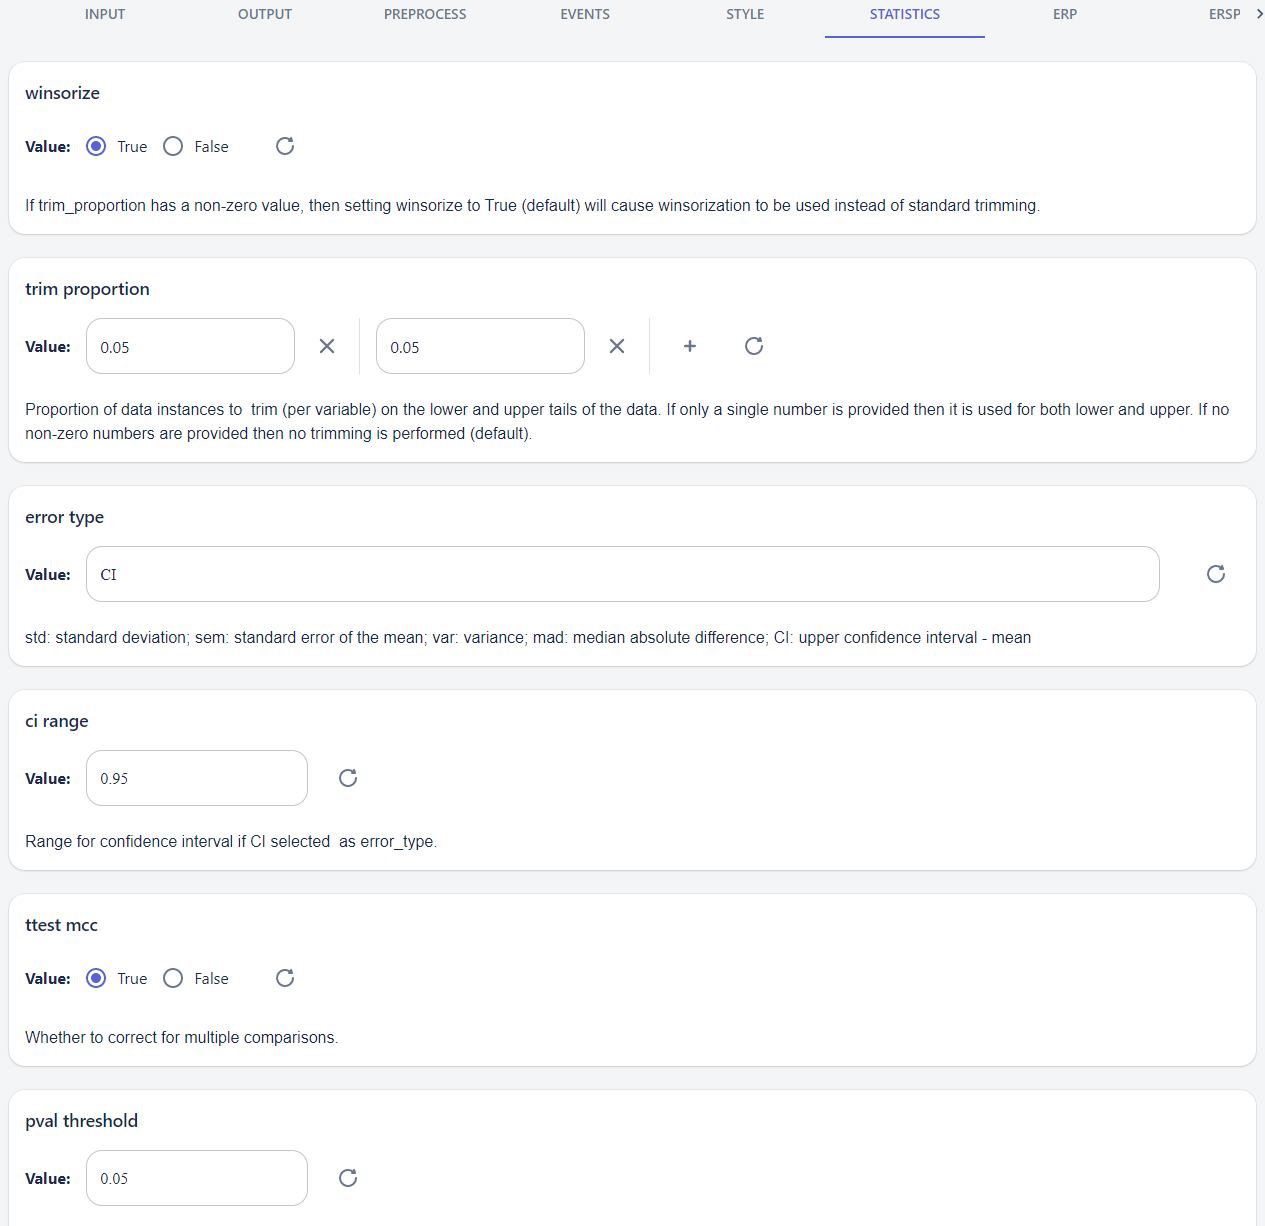
Task: Open the ERP tab
Action: pyautogui.click(x=1065, y=14)
